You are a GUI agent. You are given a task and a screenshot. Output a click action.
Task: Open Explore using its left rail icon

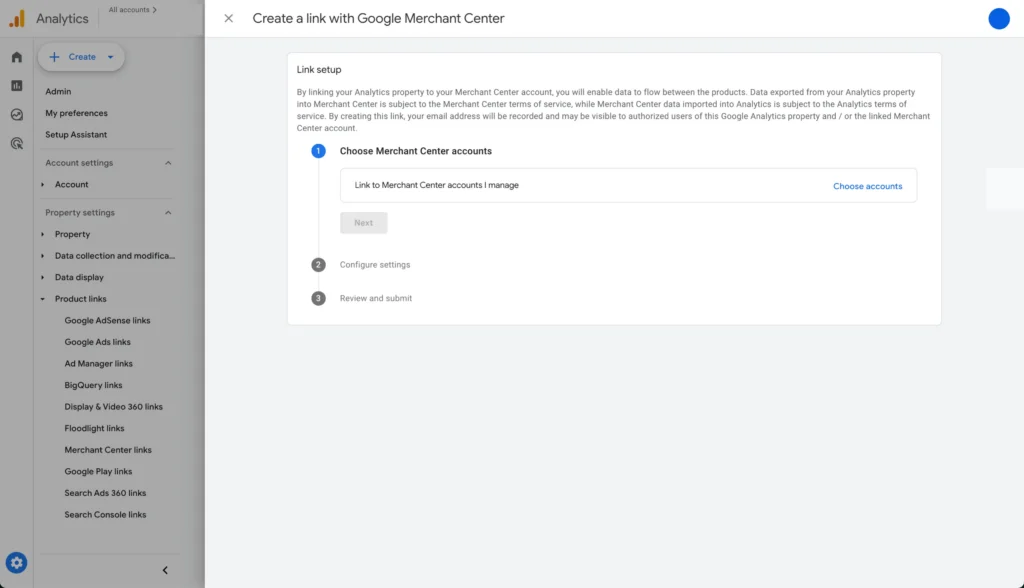[15, 114]
